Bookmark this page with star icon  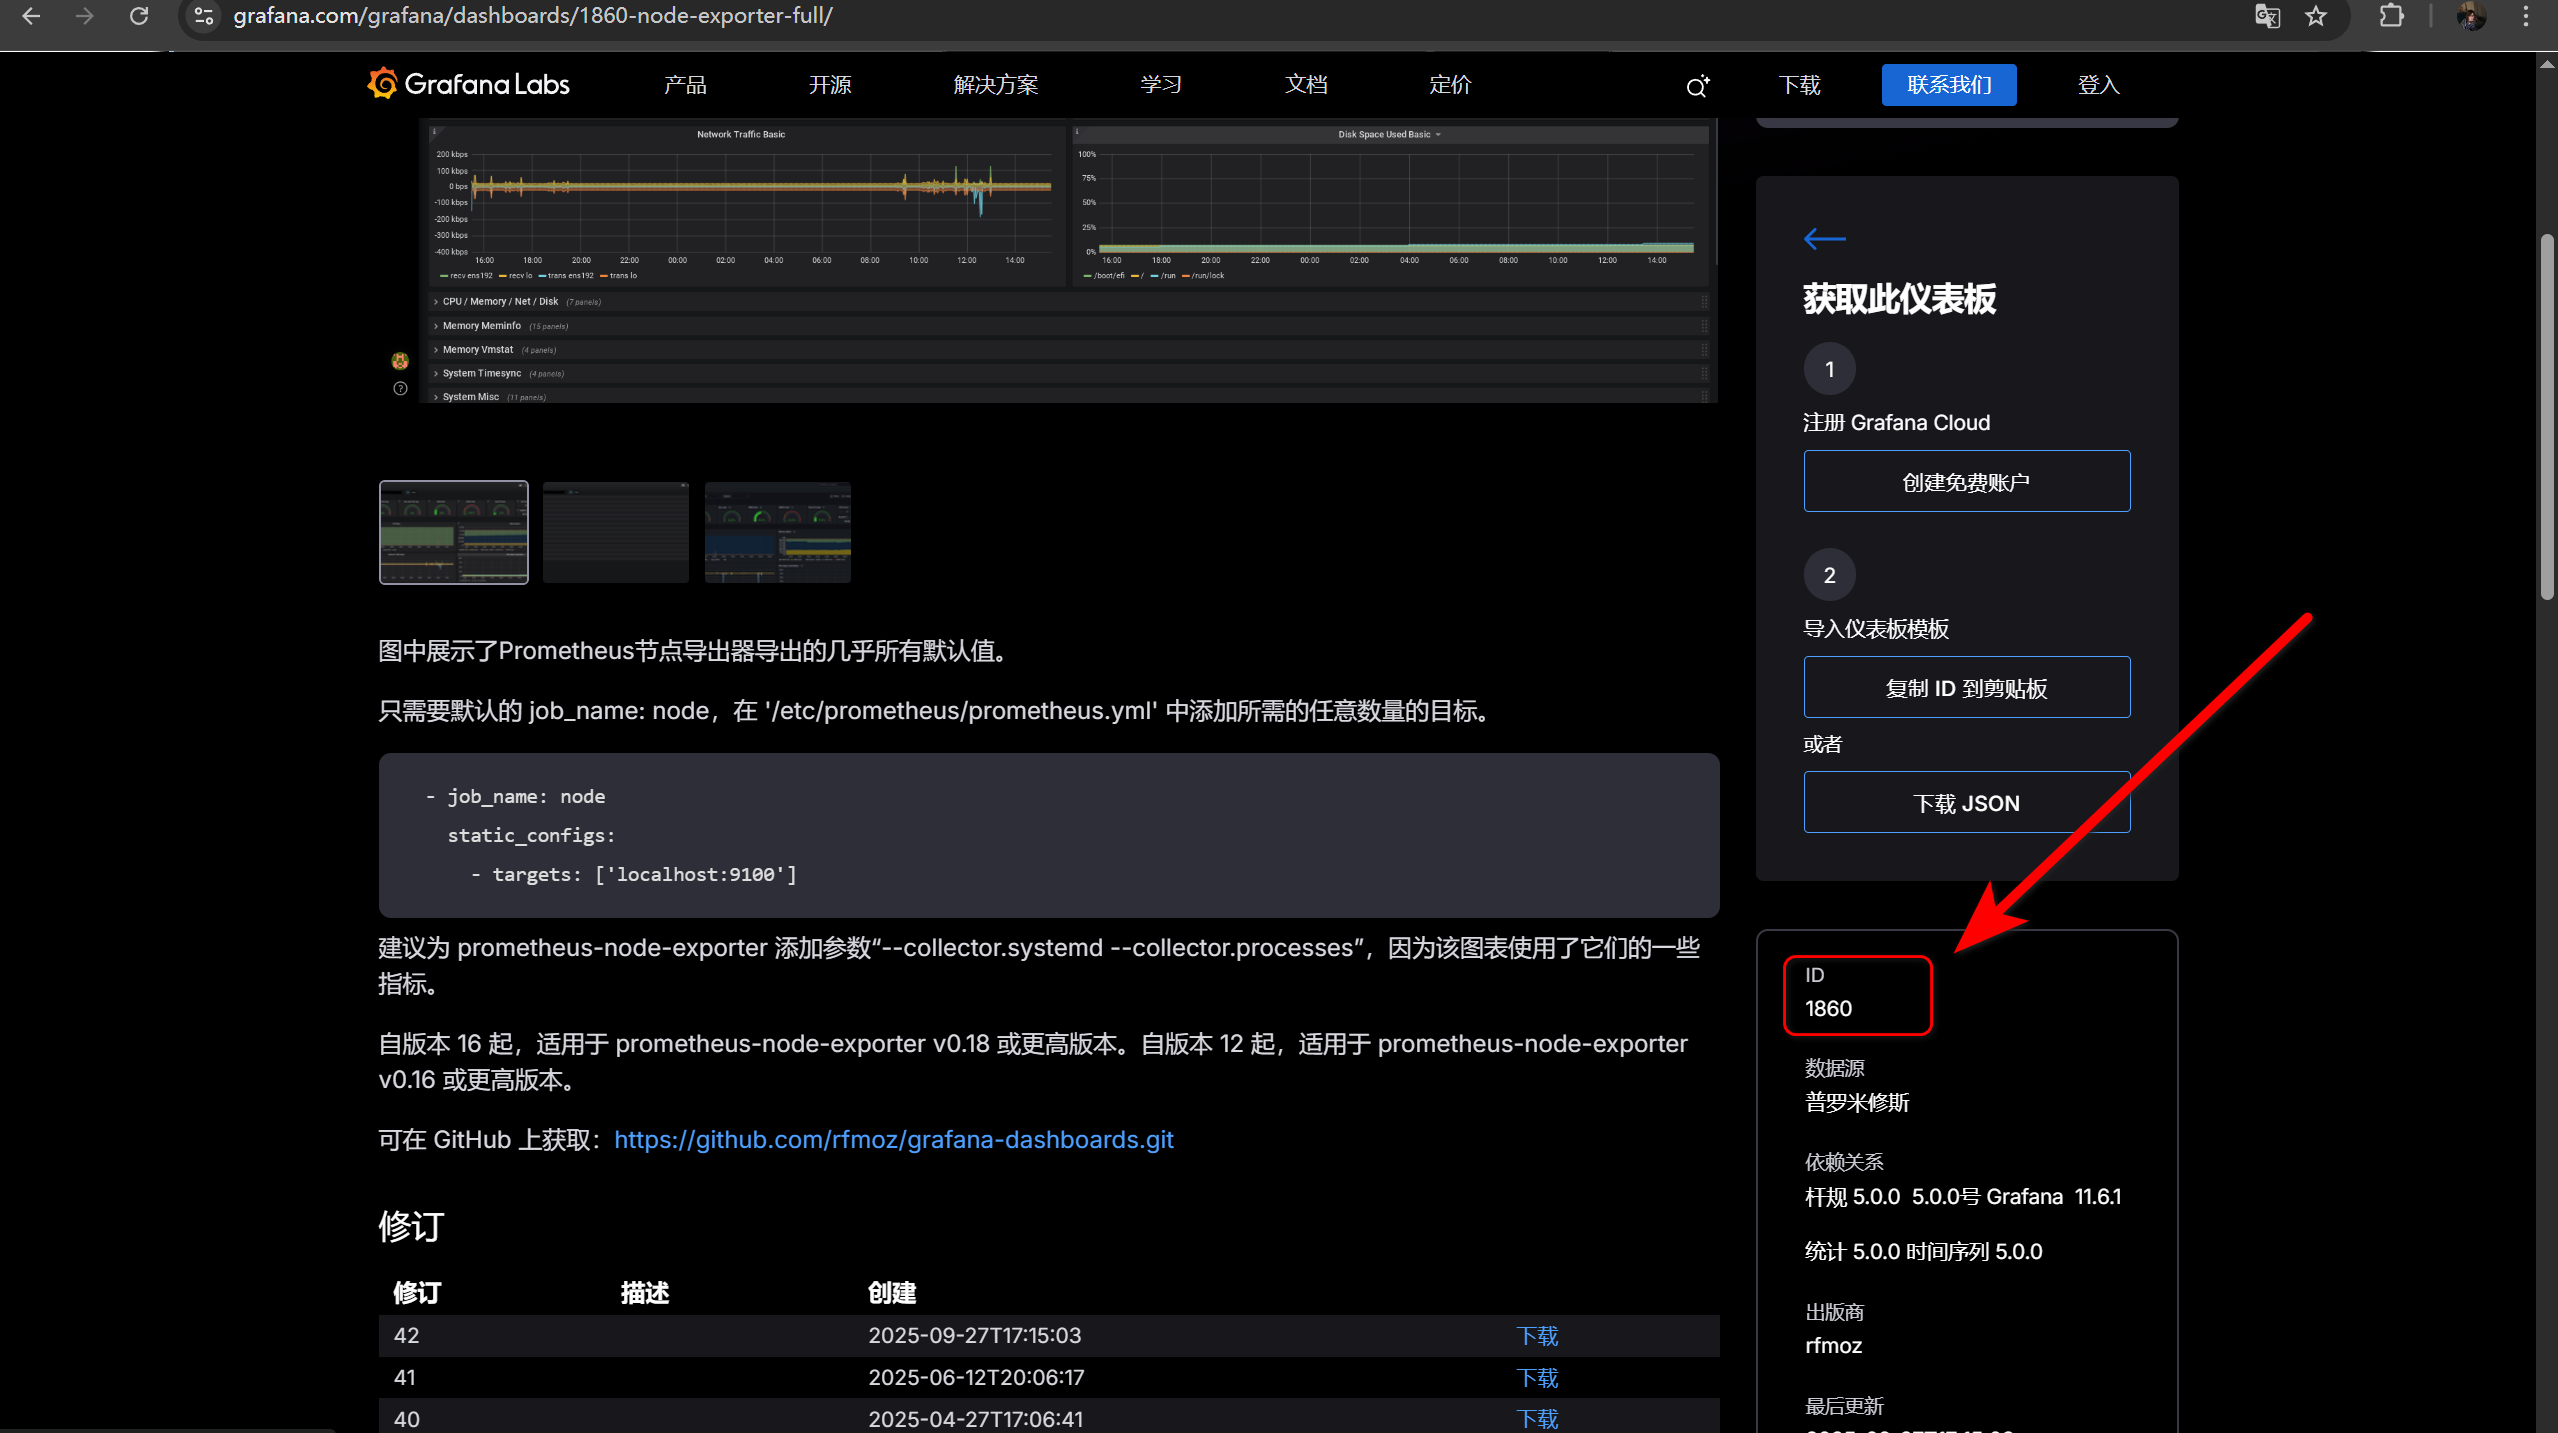point(2316,16)
